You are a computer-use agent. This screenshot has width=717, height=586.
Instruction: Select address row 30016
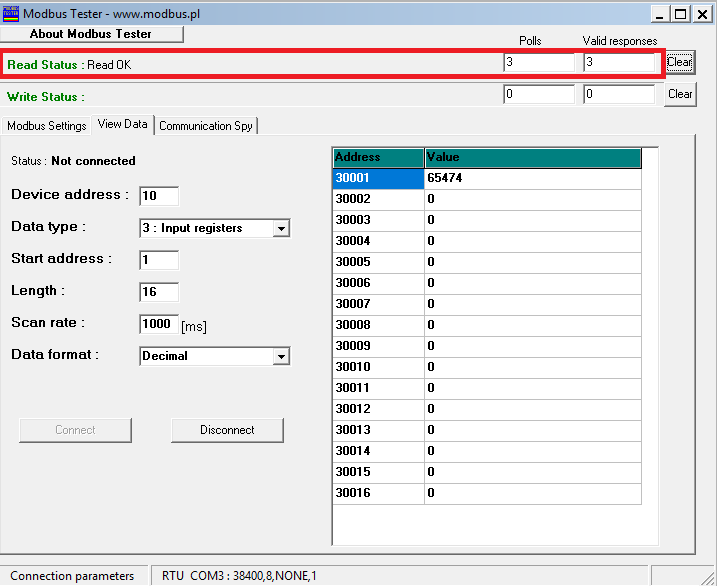pyautogui.click(x=379, y=494)
